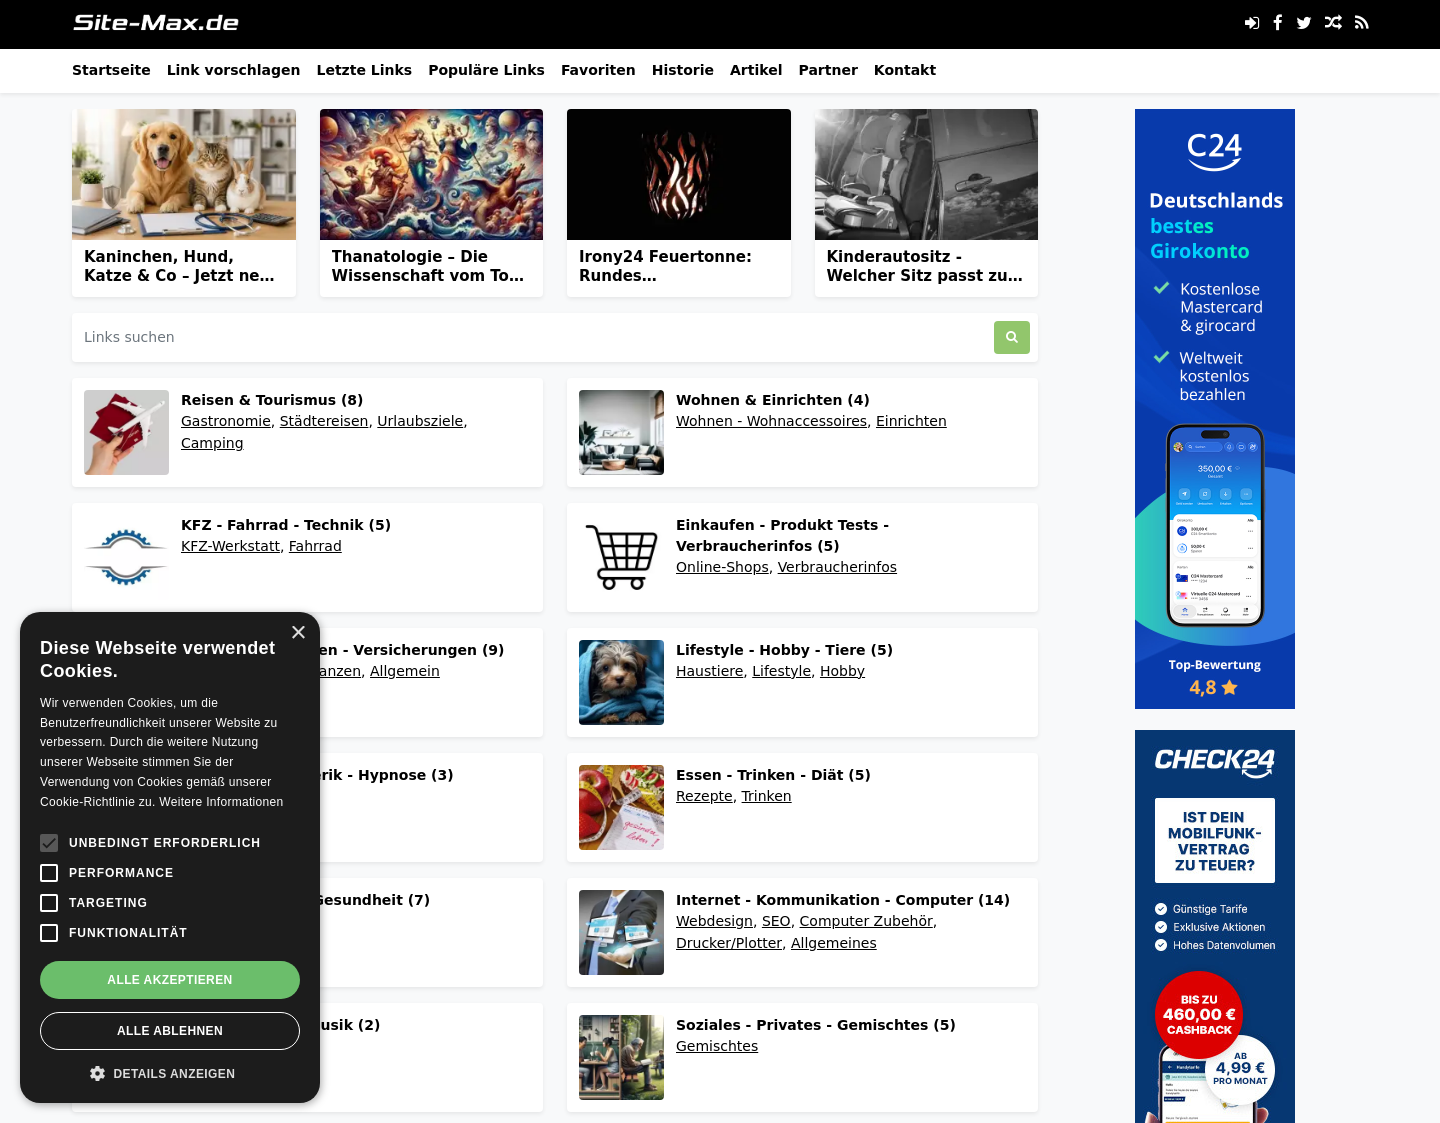Open Populäre Links page

point(486,70)
